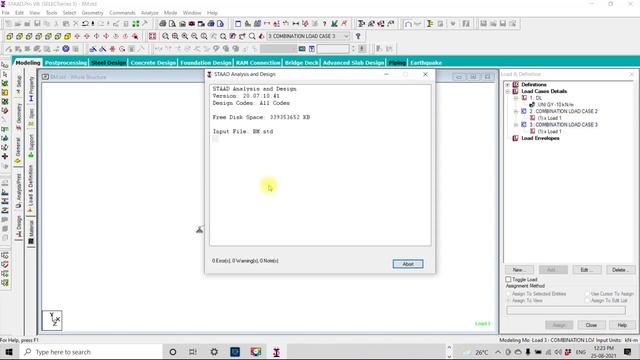Switch to the Steel Design tab
The width and height of the screenshot is (640, 360).
coord(109,63)
